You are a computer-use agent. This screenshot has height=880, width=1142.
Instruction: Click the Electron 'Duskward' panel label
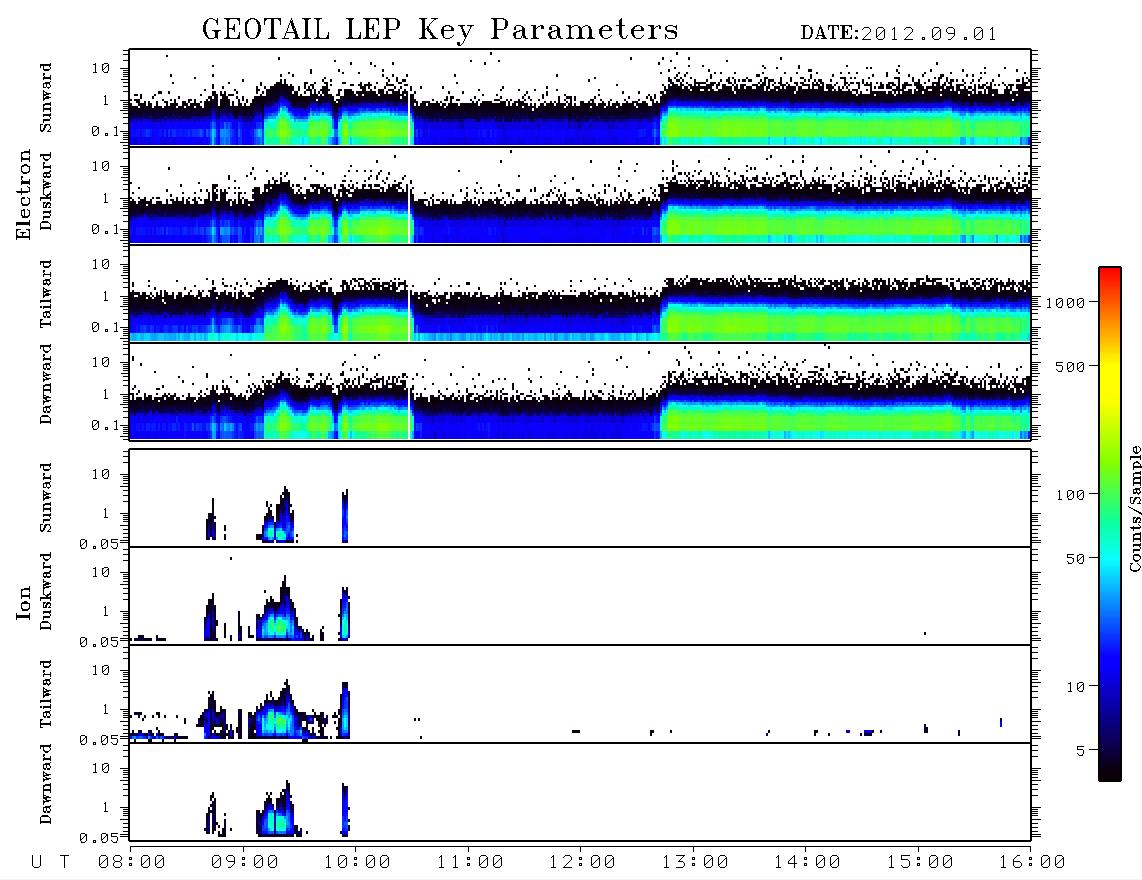pos(46,191)
